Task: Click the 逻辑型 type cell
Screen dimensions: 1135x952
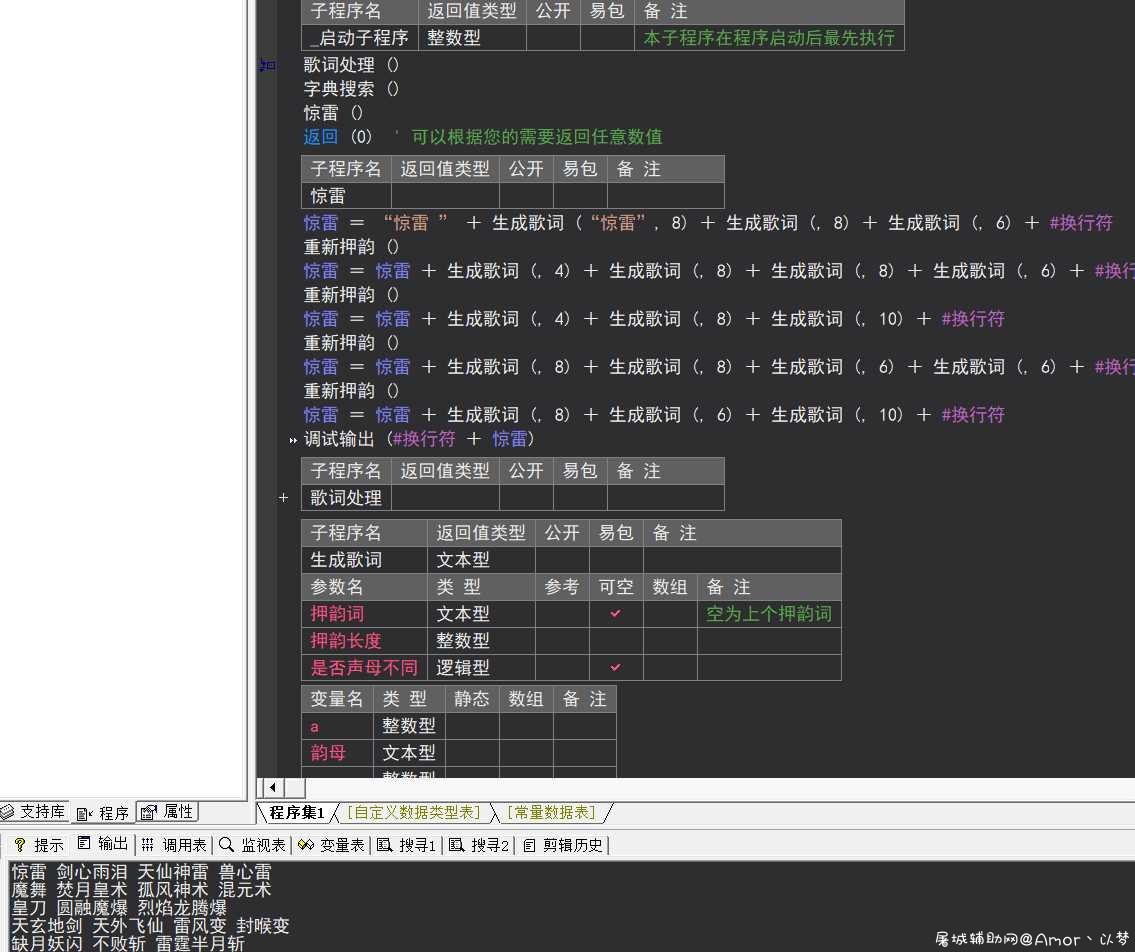Action: (481, 667)
